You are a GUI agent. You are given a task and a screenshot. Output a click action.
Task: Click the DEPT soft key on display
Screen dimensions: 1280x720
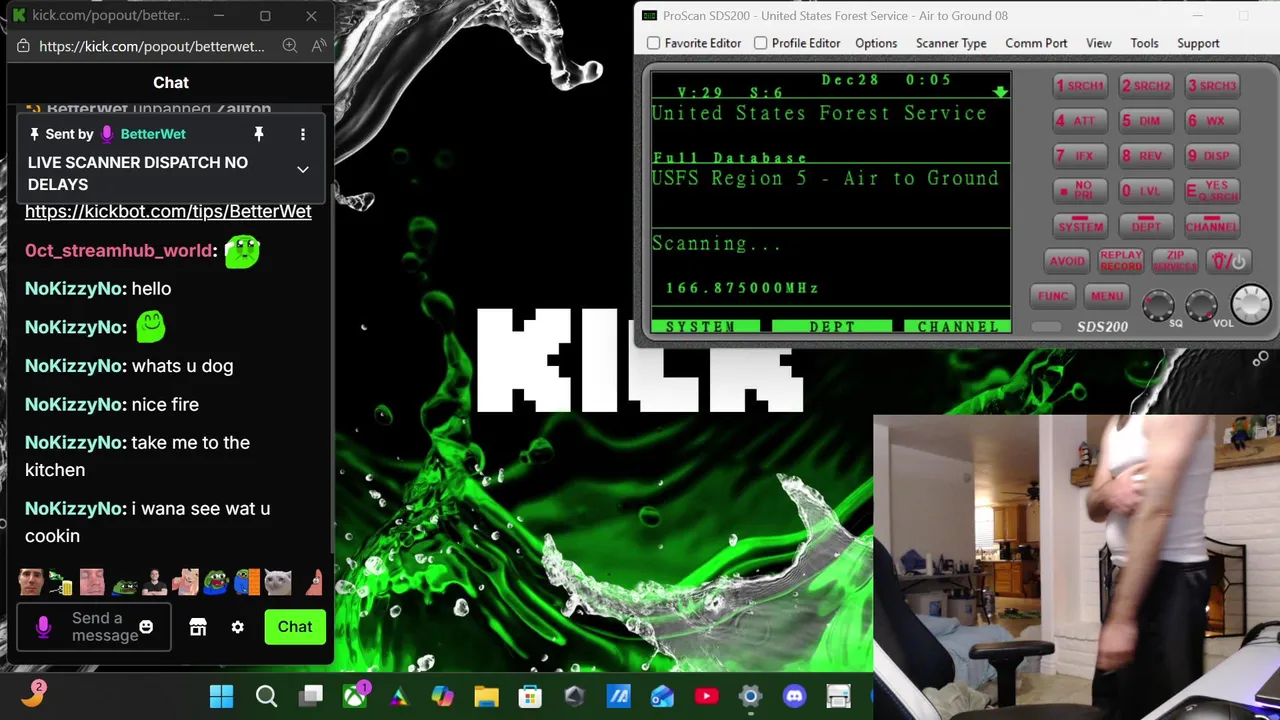click(x=832, y=327)
